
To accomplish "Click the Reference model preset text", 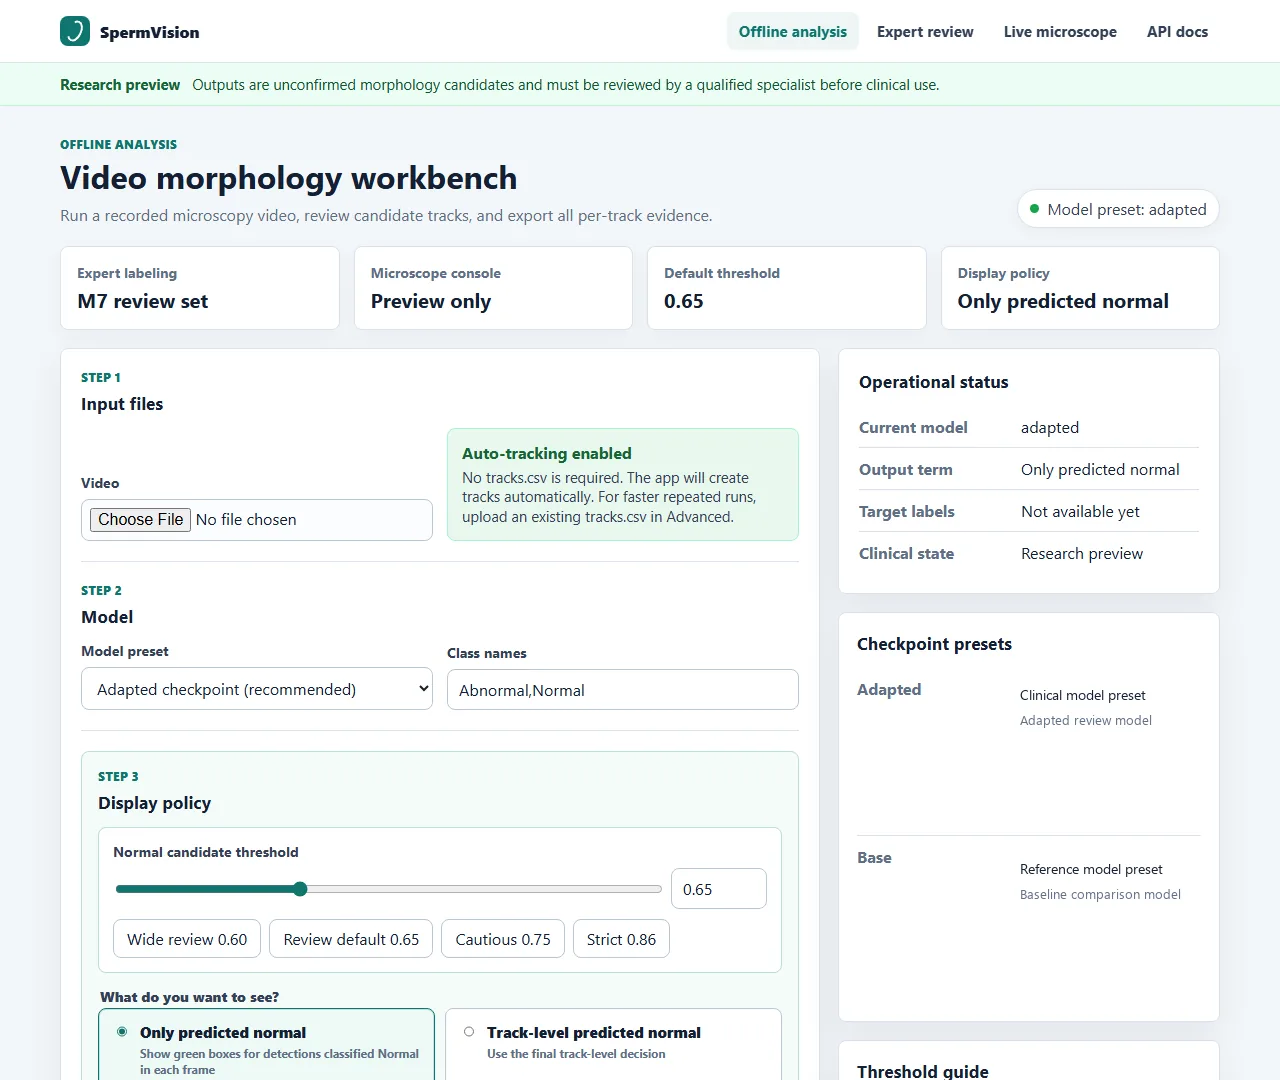I will [x=1091, y=869].
